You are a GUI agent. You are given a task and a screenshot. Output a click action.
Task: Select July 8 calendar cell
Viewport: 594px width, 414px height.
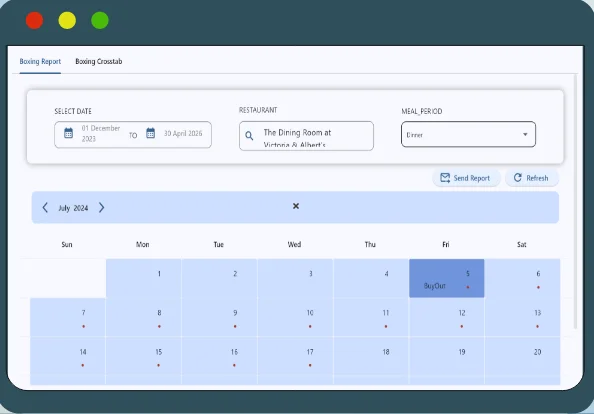click(143, 317)
